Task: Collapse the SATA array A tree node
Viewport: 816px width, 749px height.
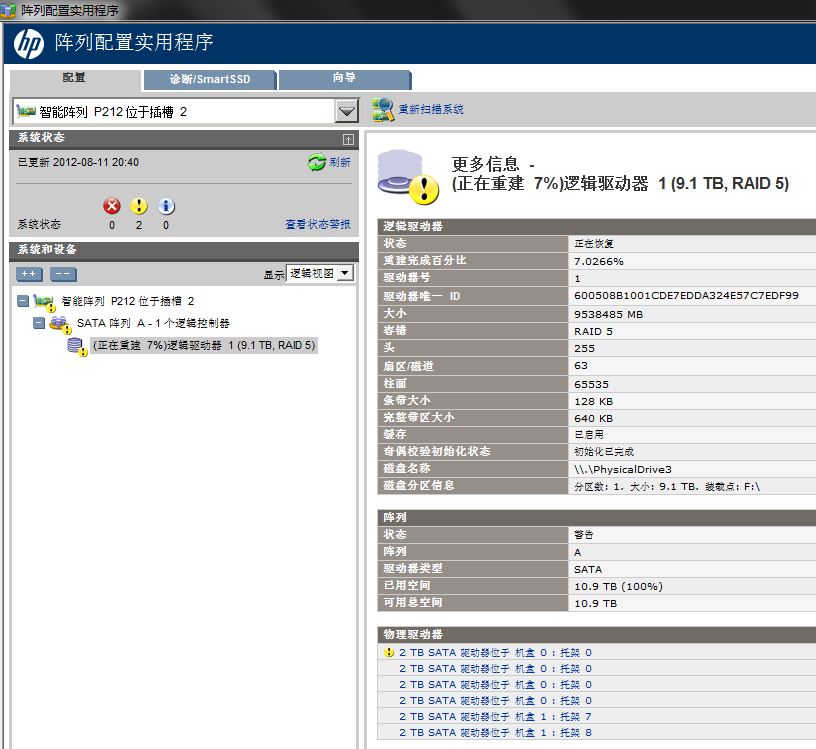Action: coord(39,323)
